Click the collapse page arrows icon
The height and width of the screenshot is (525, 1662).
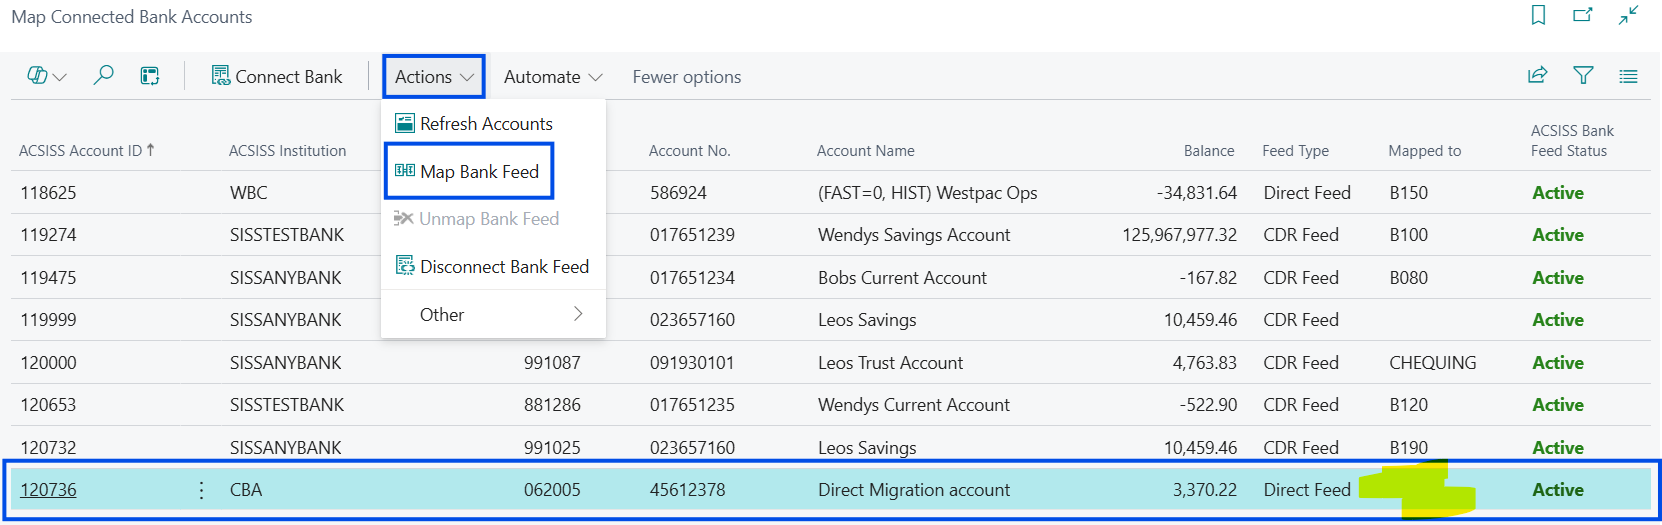[x=1629, y=15]
